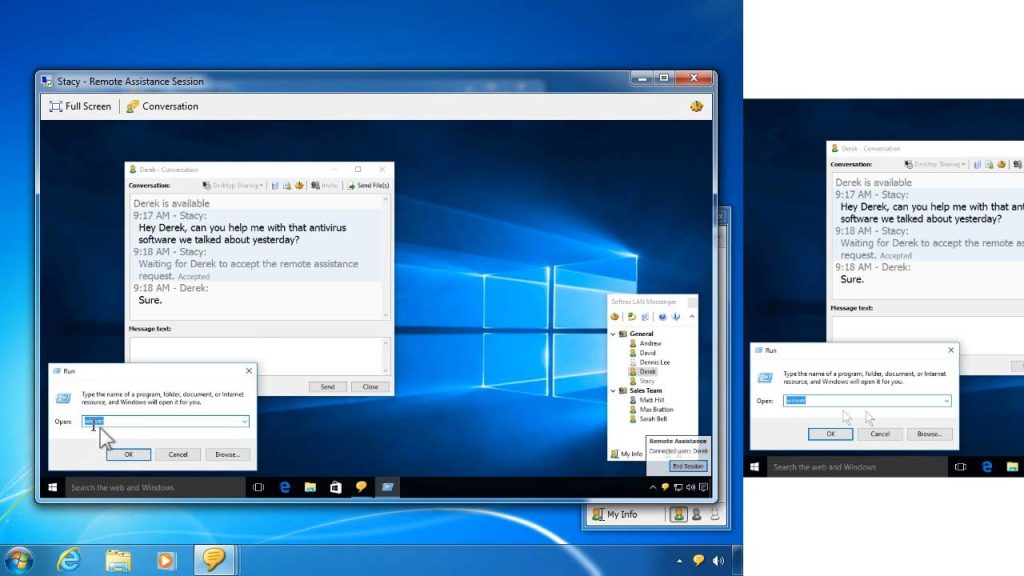
Task: Collapse the Sales Team group in the user list
Action: [613, 391]
